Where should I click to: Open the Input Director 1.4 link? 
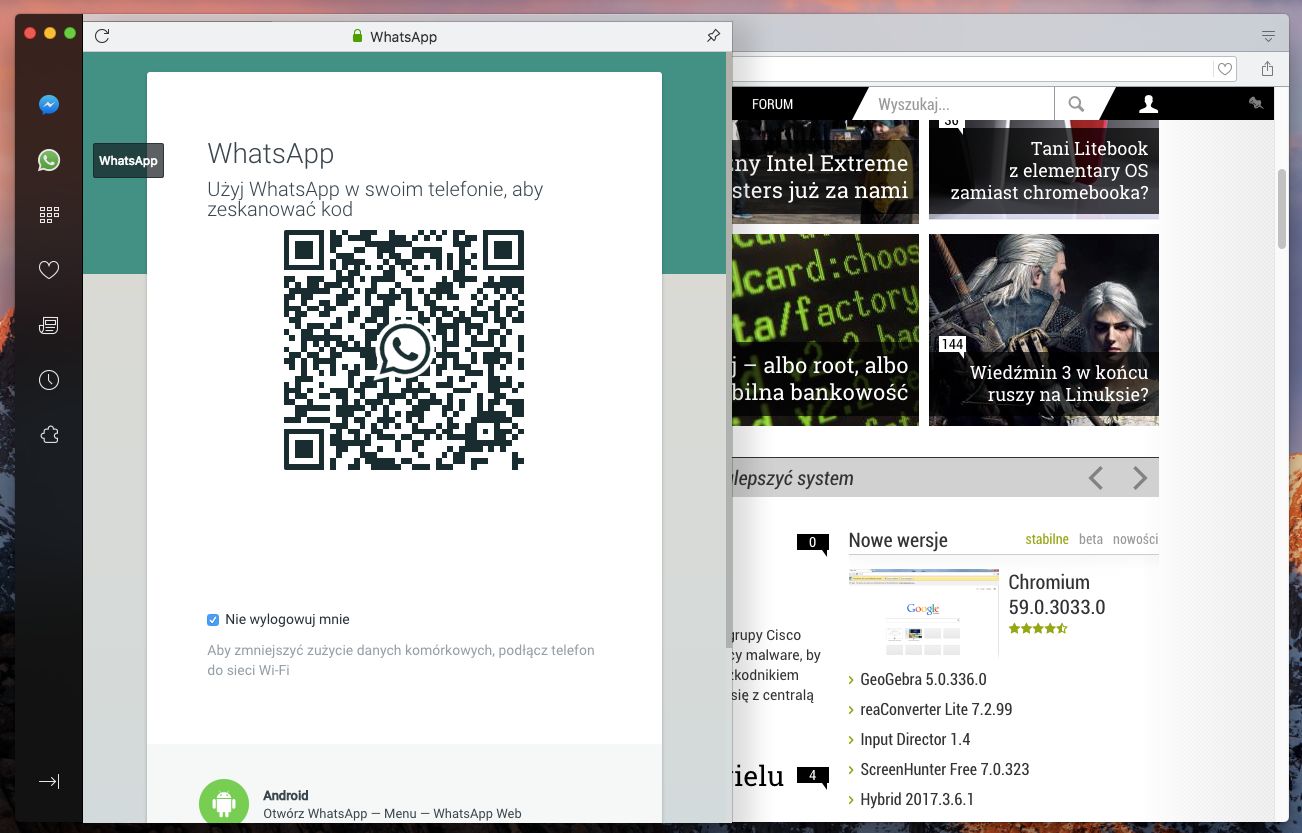pyautogui.click(x=915, y=739)
